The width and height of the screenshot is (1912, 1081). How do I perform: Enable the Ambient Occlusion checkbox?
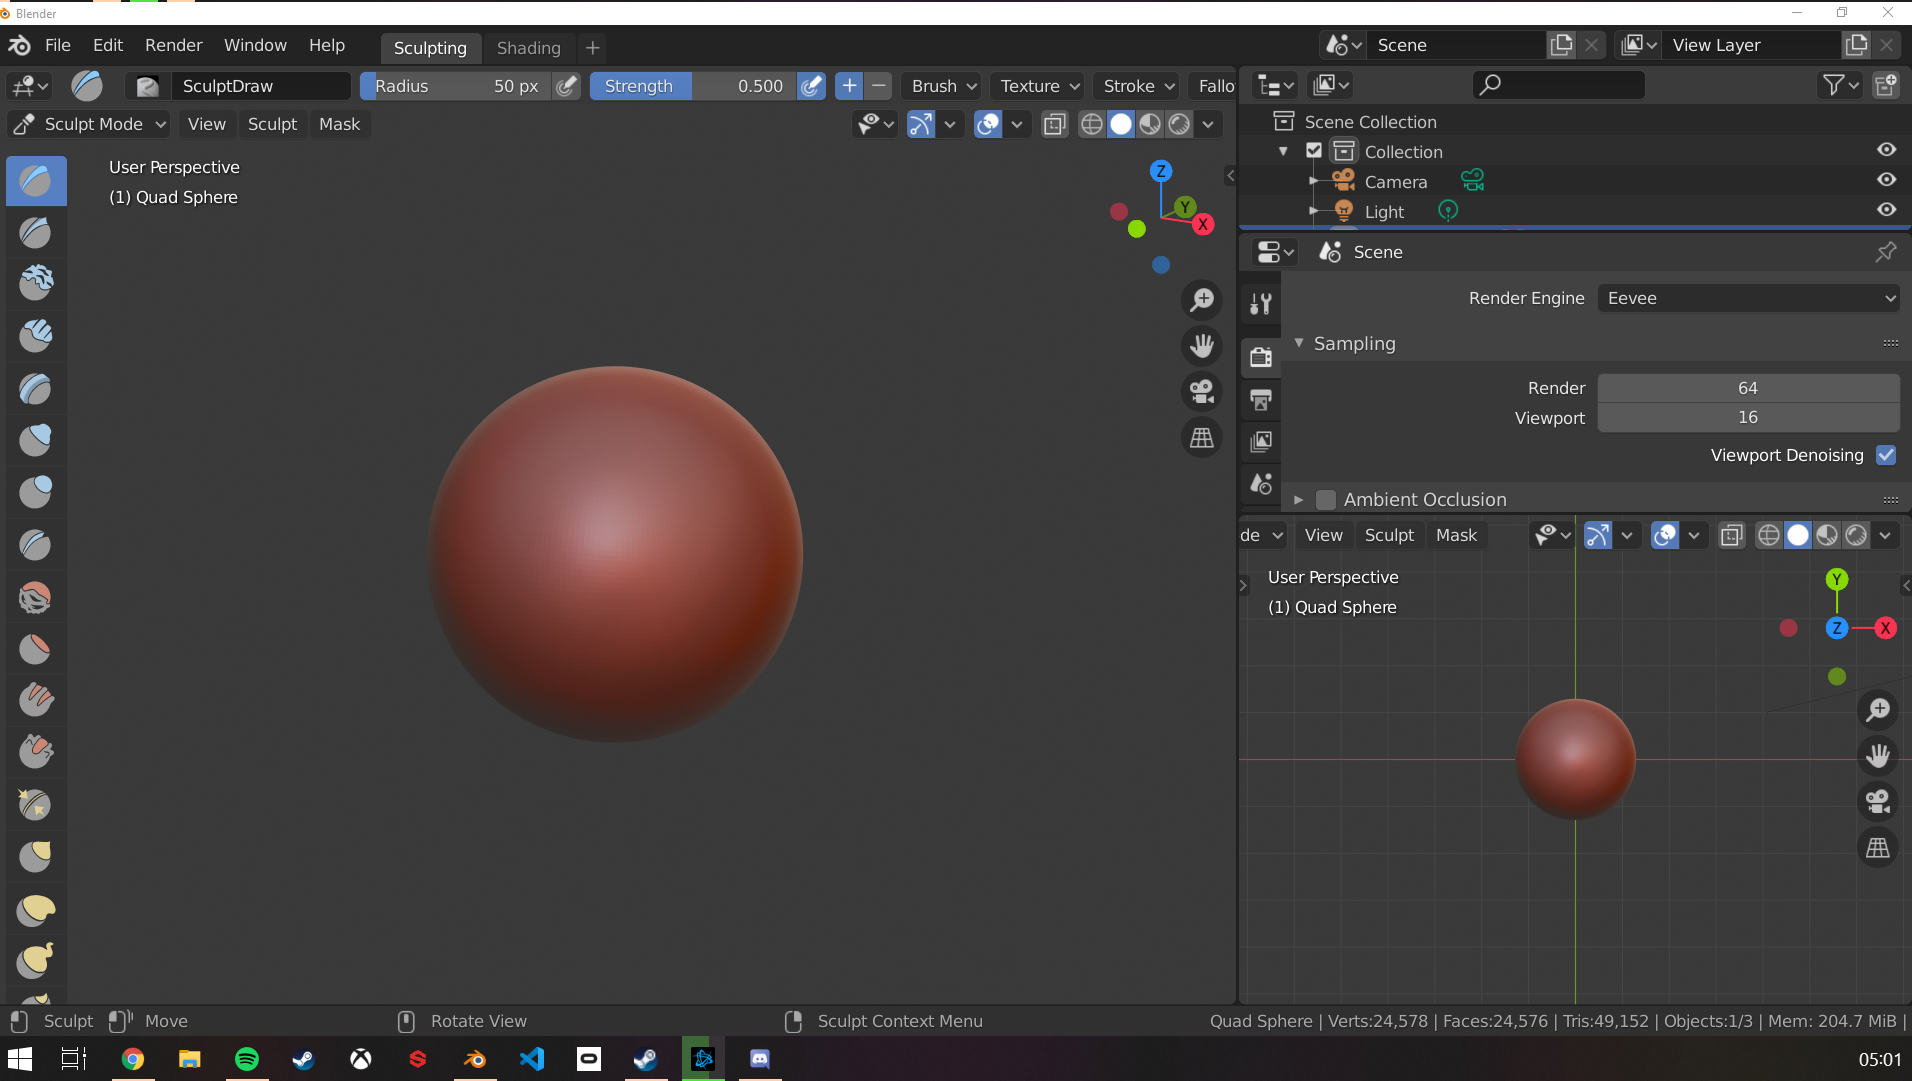(x=1326, y=499)
